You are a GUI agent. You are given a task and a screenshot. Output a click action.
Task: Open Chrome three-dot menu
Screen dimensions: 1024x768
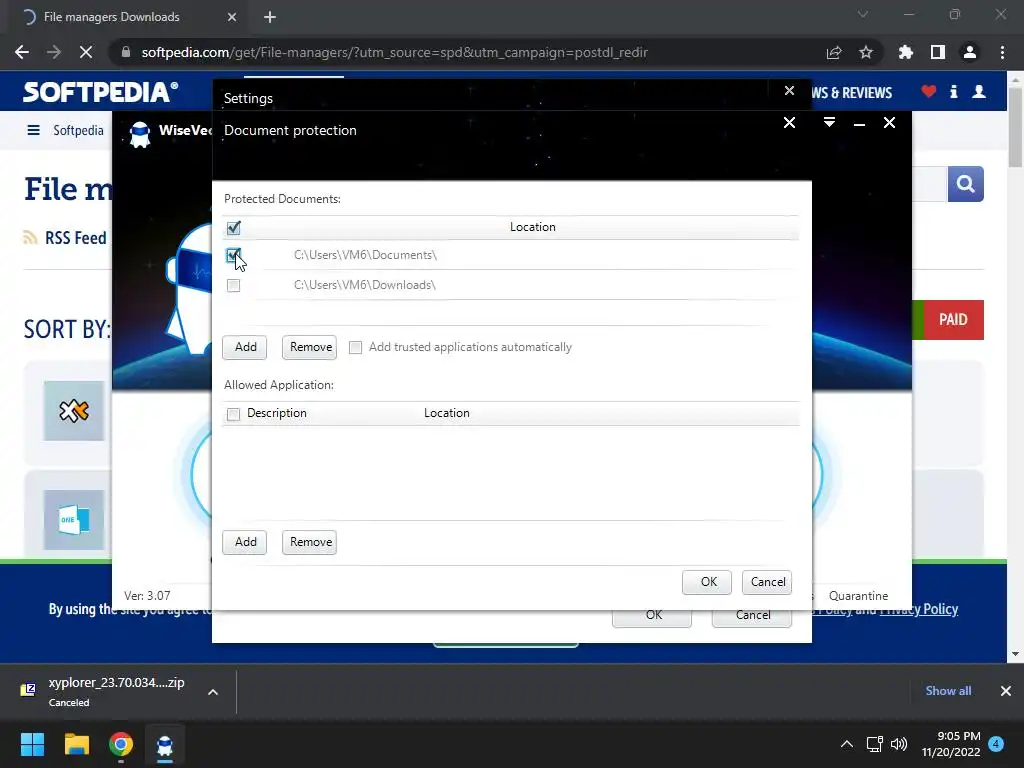1002,52
